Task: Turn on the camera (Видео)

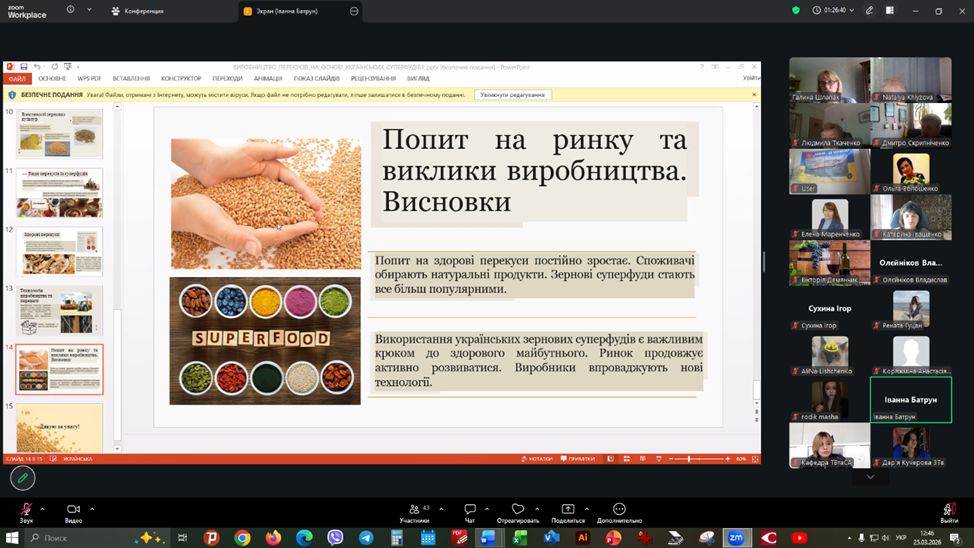Action: (73, 510)
